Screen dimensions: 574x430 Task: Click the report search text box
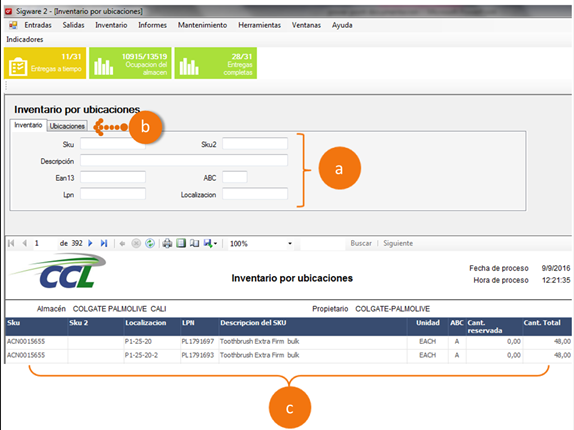(x=322, y=244)
